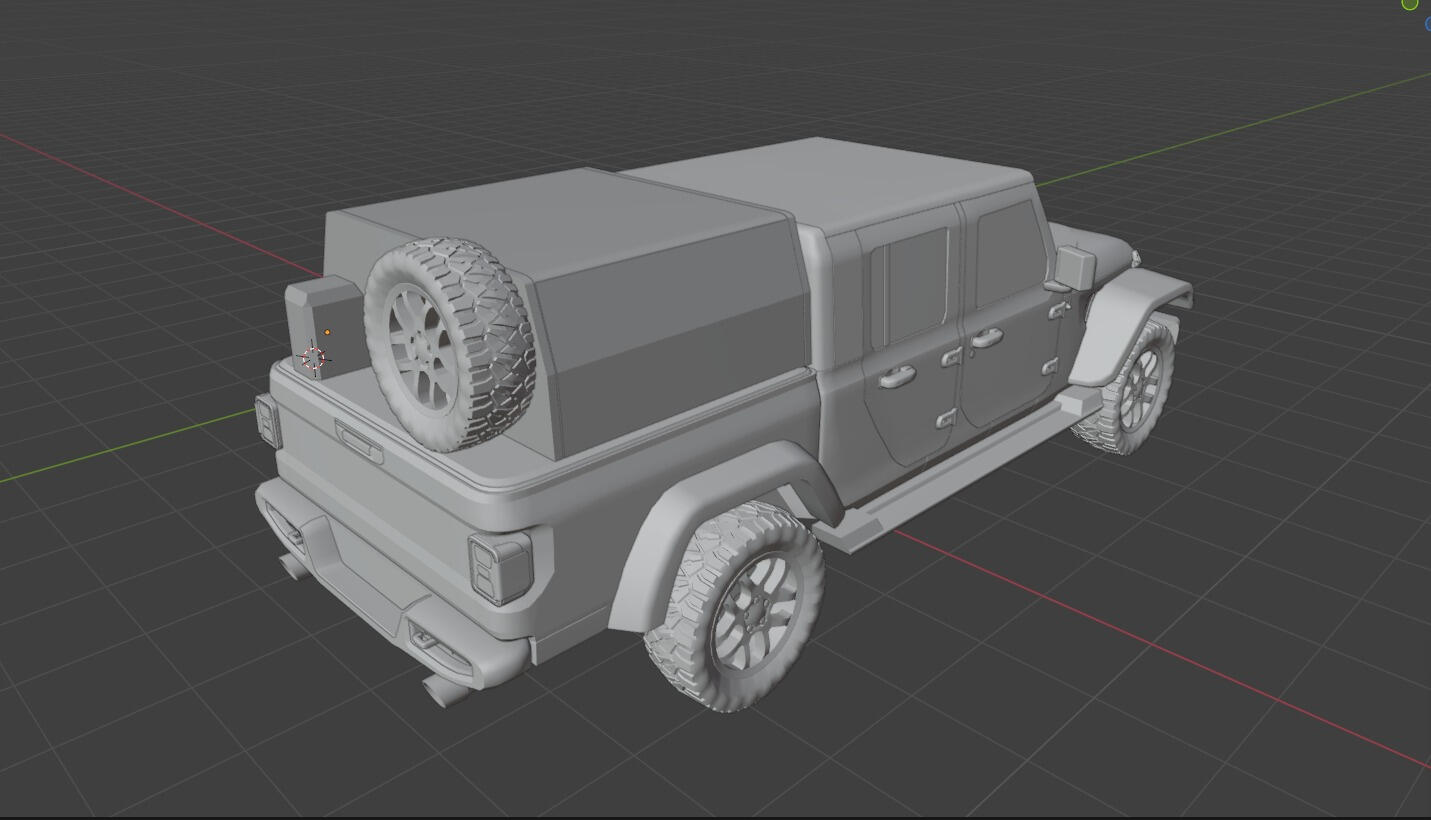Click the small orange origin dot on the spare tire mount
The height and width of the screenshot is (820, 1431).
point(327,332)
